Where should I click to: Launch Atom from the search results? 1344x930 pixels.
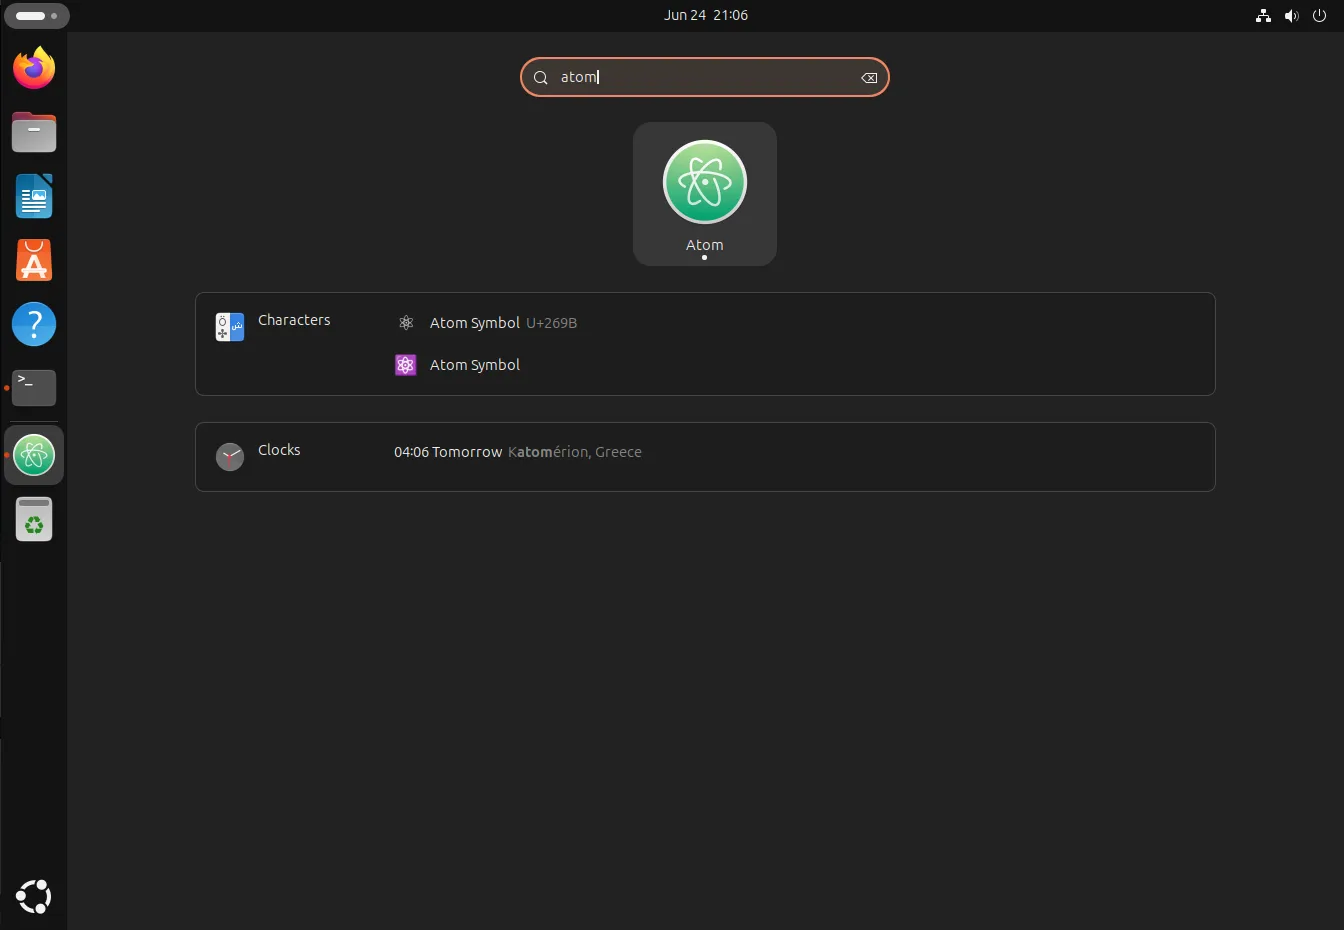click(705, 194)
